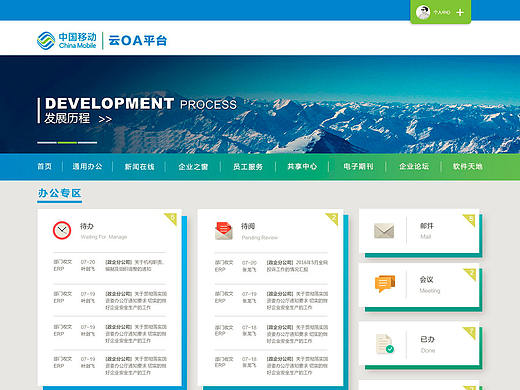Viewport: 520px width, 390px height.
Task: Open the 共享中心 menu
Action: 302,166
